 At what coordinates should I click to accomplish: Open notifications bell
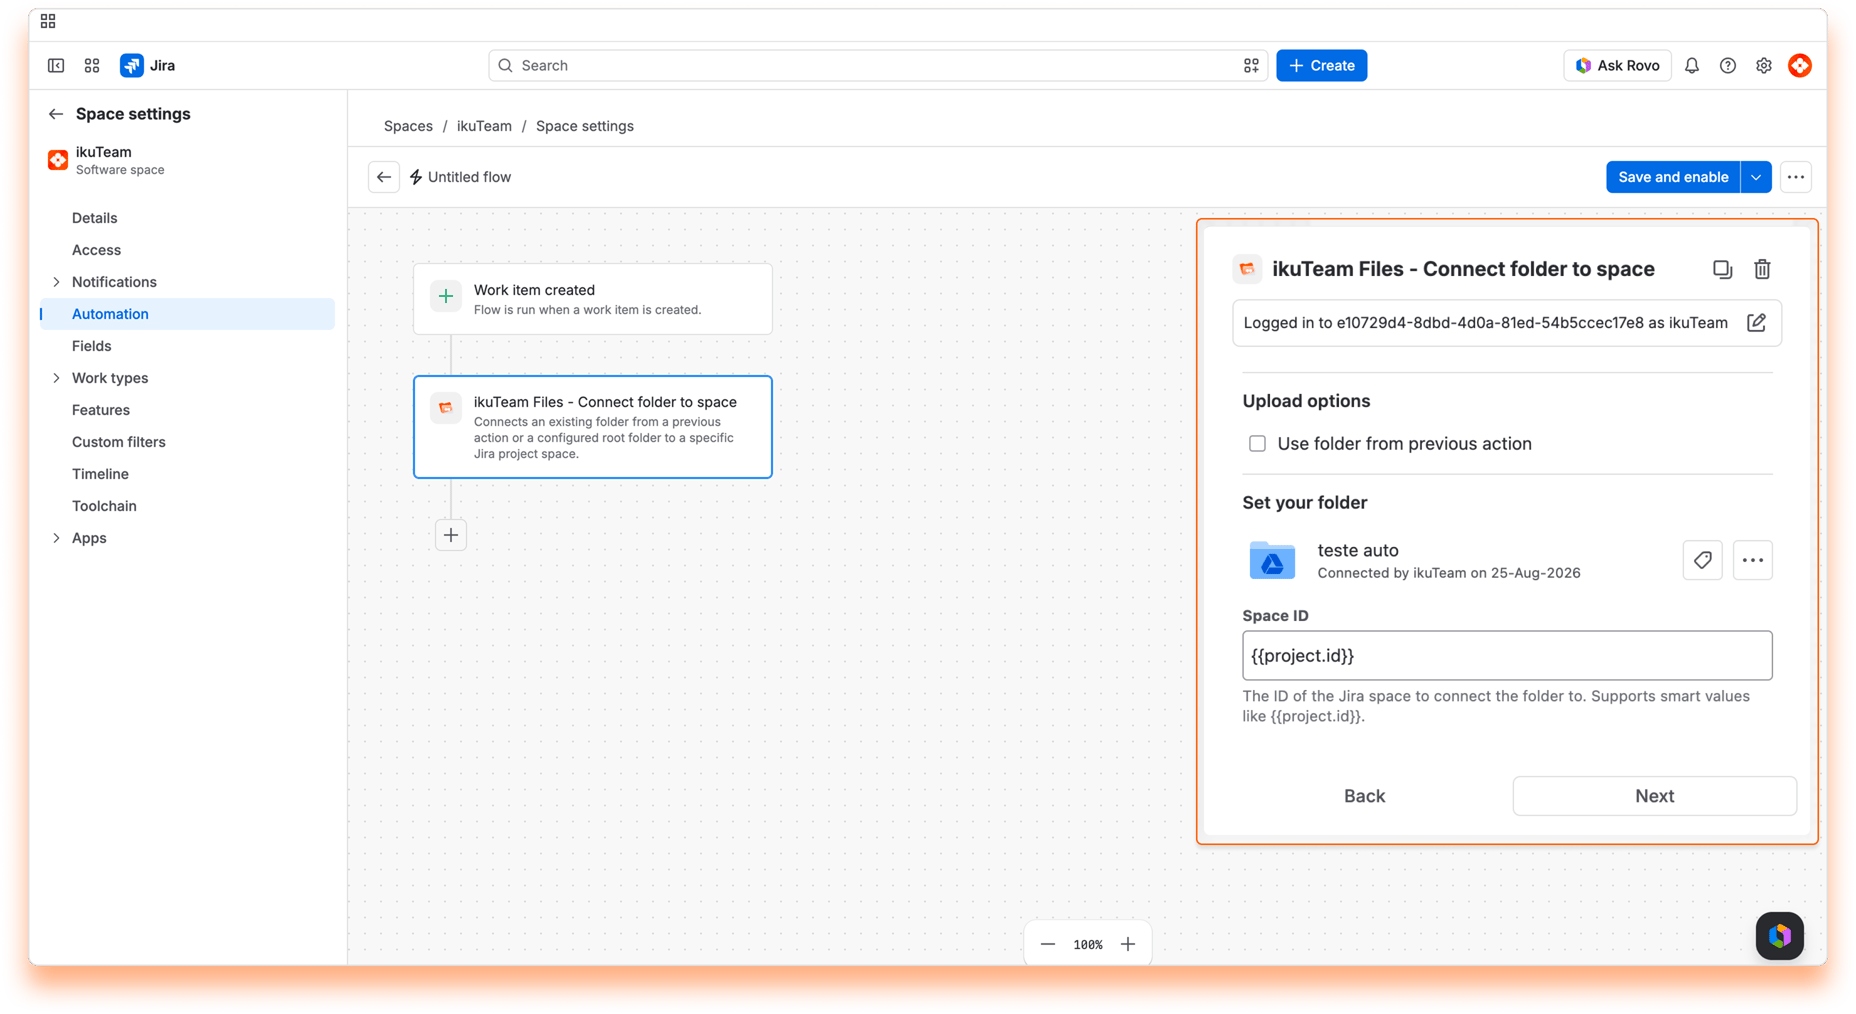coord(1692,65)
